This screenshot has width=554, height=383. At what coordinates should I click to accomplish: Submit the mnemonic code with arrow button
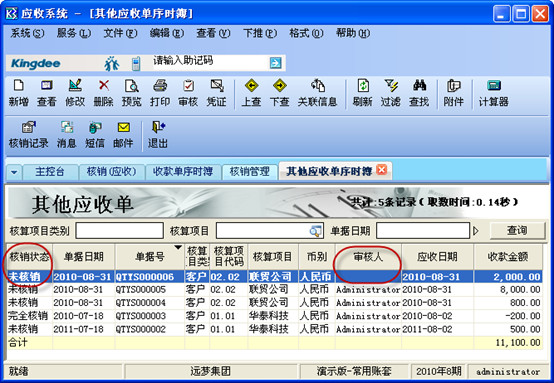click(x=275, y=63)
